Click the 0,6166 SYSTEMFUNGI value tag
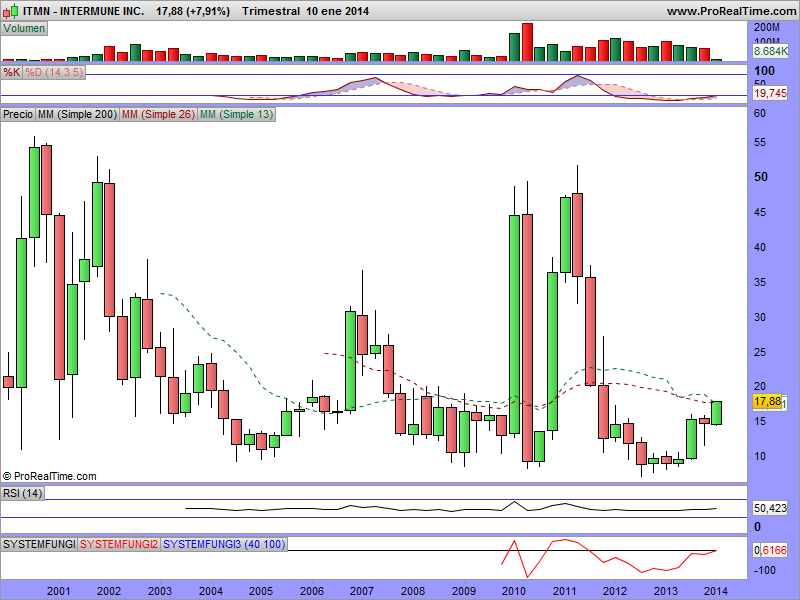800x600 pixels. click(769, 551)
